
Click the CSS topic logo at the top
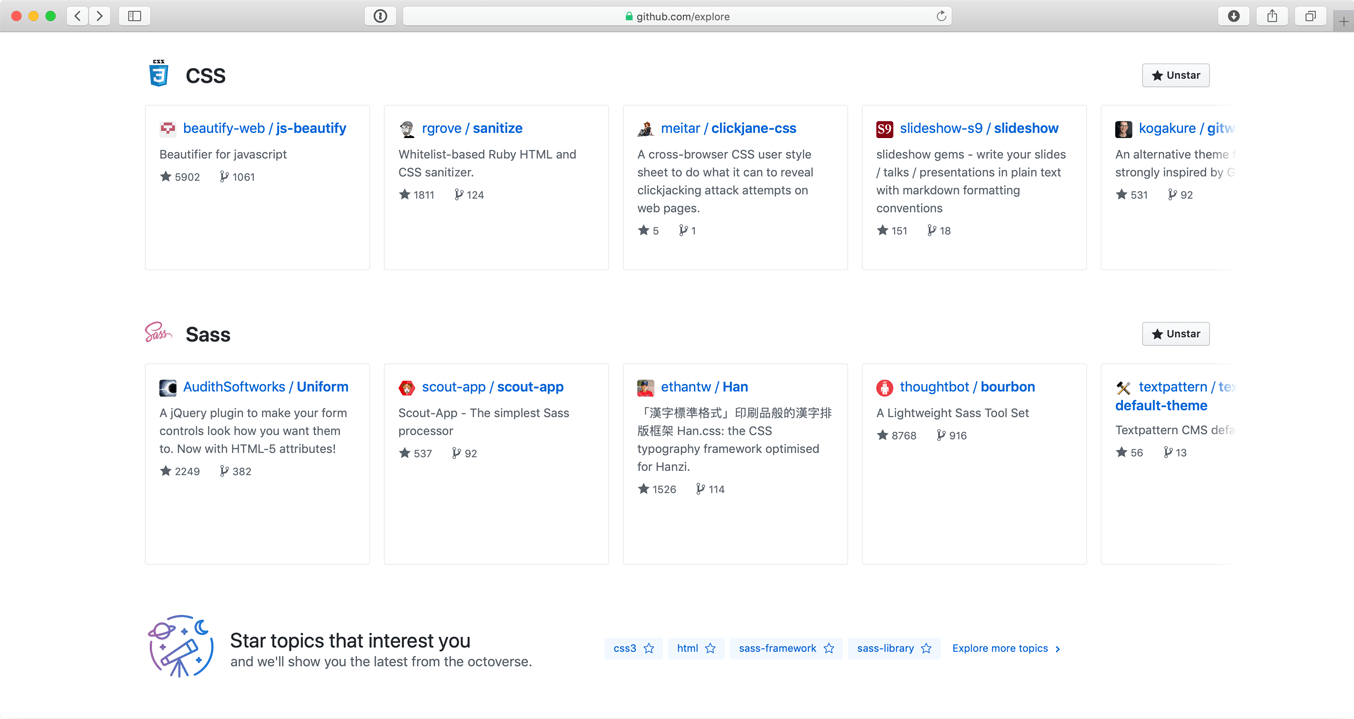[x=158, y=73]
